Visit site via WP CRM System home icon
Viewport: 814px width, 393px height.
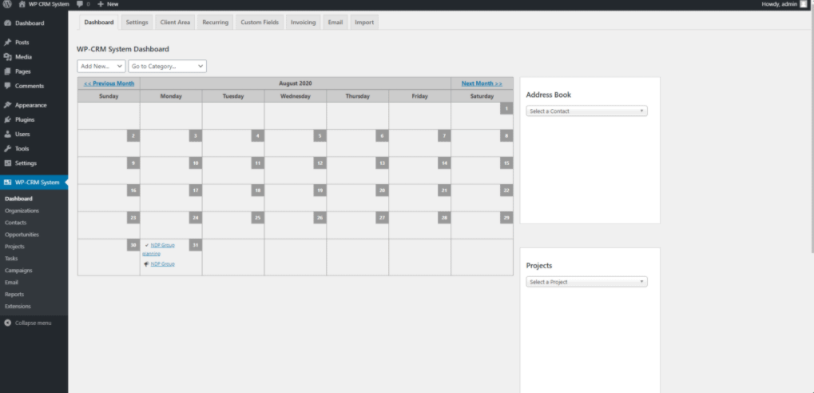[22, 4]
